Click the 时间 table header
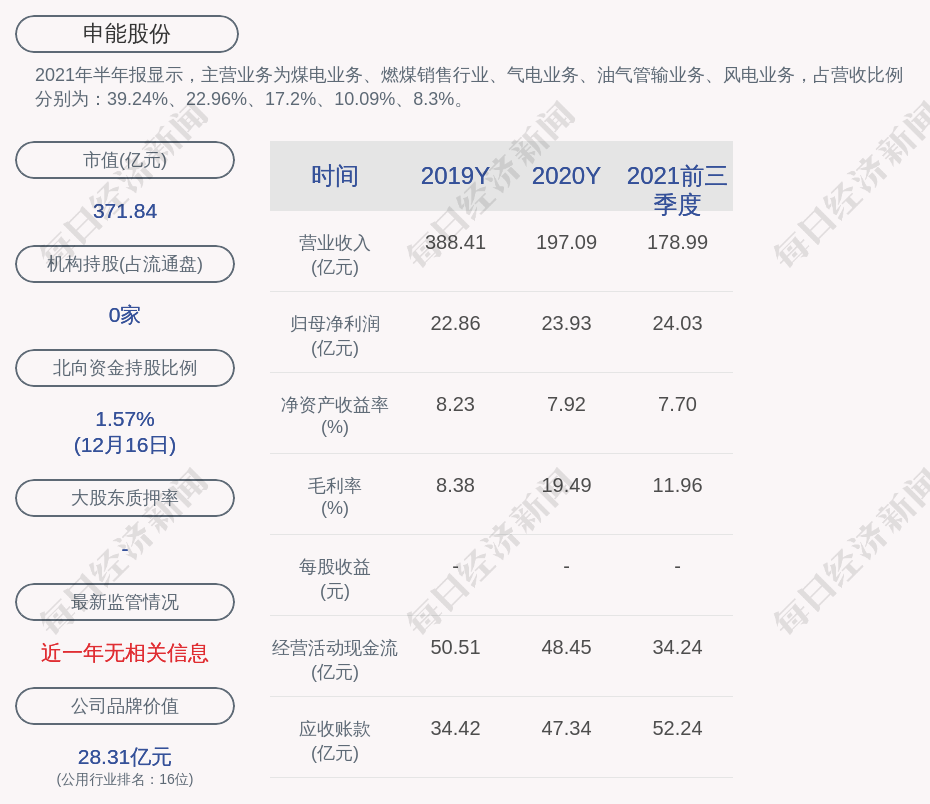This screenshot has width=930, height=804. click(x=335, y=176)
